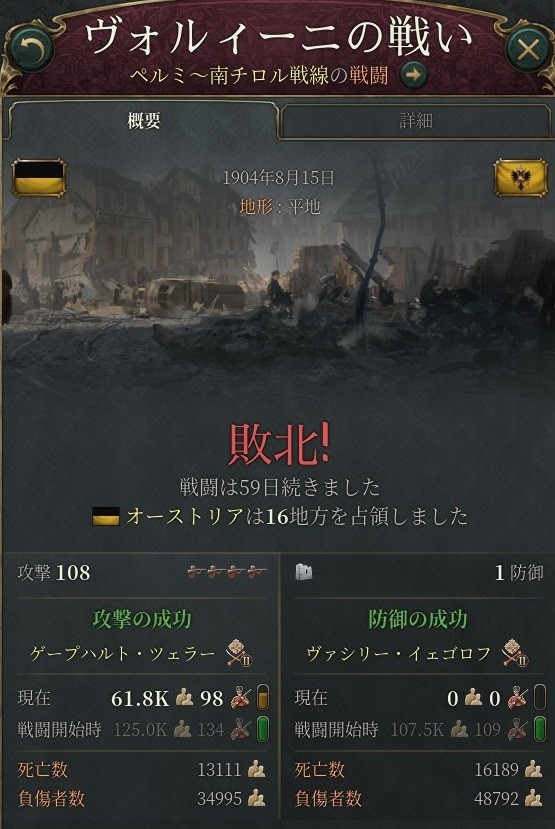This screenshot has height=829, width=555.
Task: Close the battle result panel
Action: (x=526, y=50)
